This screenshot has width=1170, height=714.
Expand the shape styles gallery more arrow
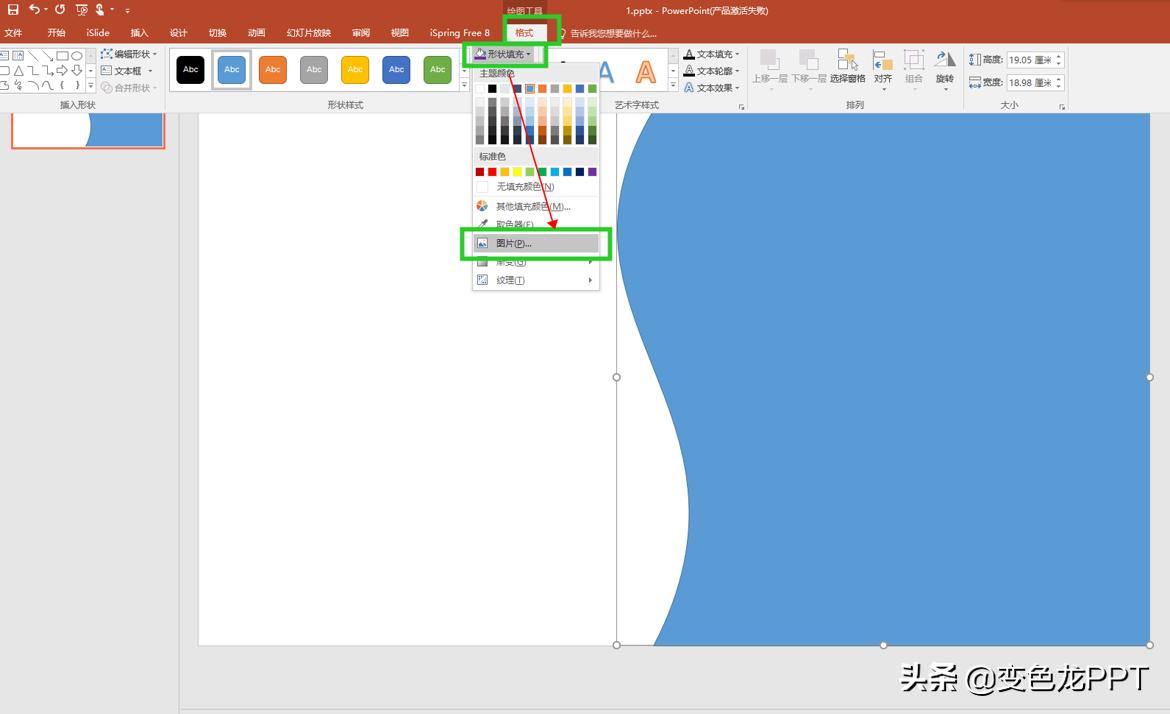(464, 86)
